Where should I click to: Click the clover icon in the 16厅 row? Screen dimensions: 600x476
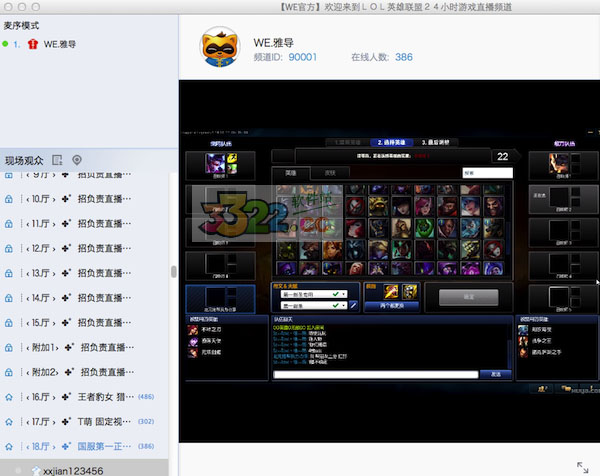coord(67,397)
